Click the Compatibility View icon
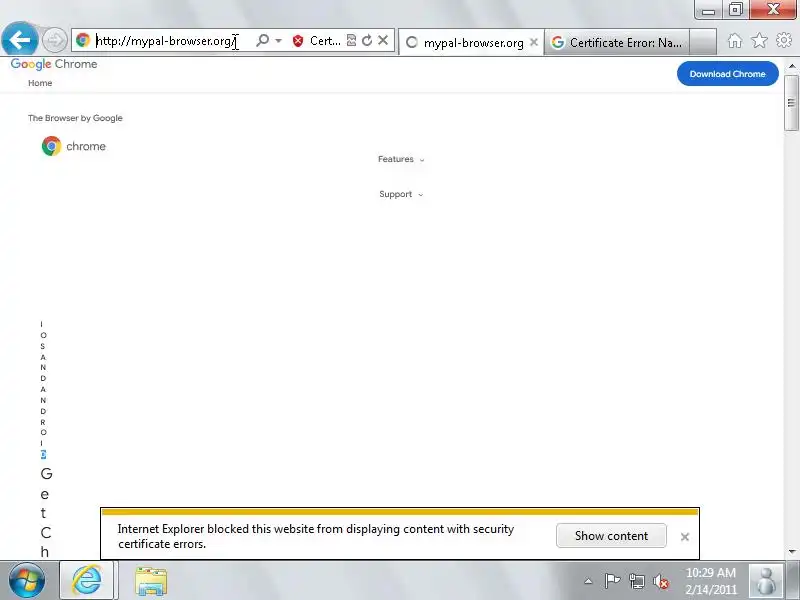The image size is (800, 600). pyautogui.click(x=351, y=40)
